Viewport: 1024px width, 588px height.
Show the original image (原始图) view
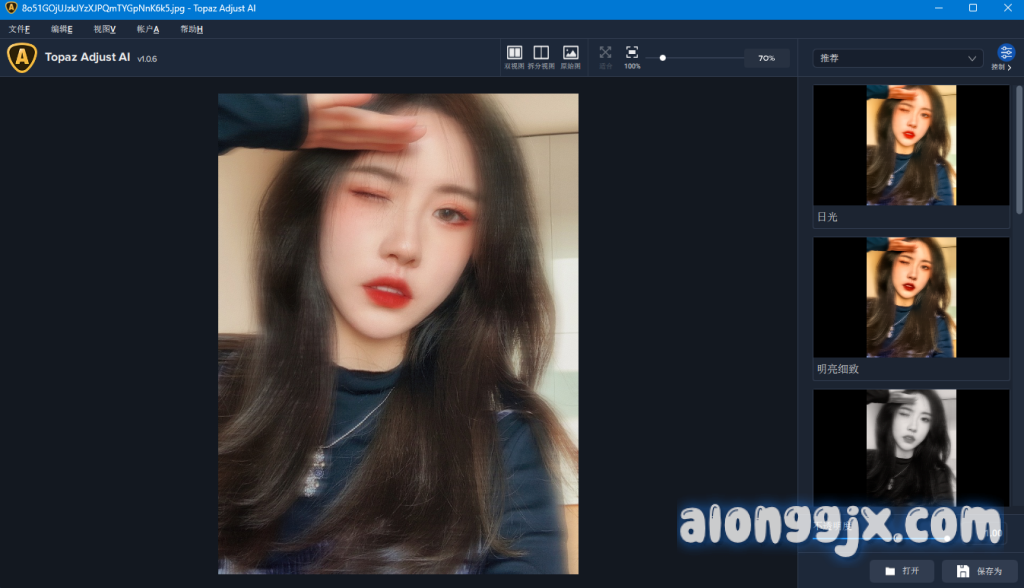pyautogui.click(x=570, y=54)
